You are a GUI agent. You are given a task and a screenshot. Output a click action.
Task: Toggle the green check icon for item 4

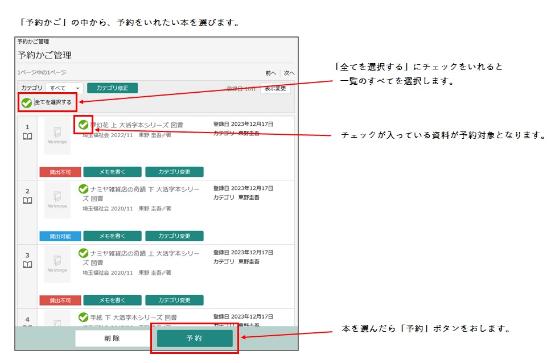click(83, 317)
